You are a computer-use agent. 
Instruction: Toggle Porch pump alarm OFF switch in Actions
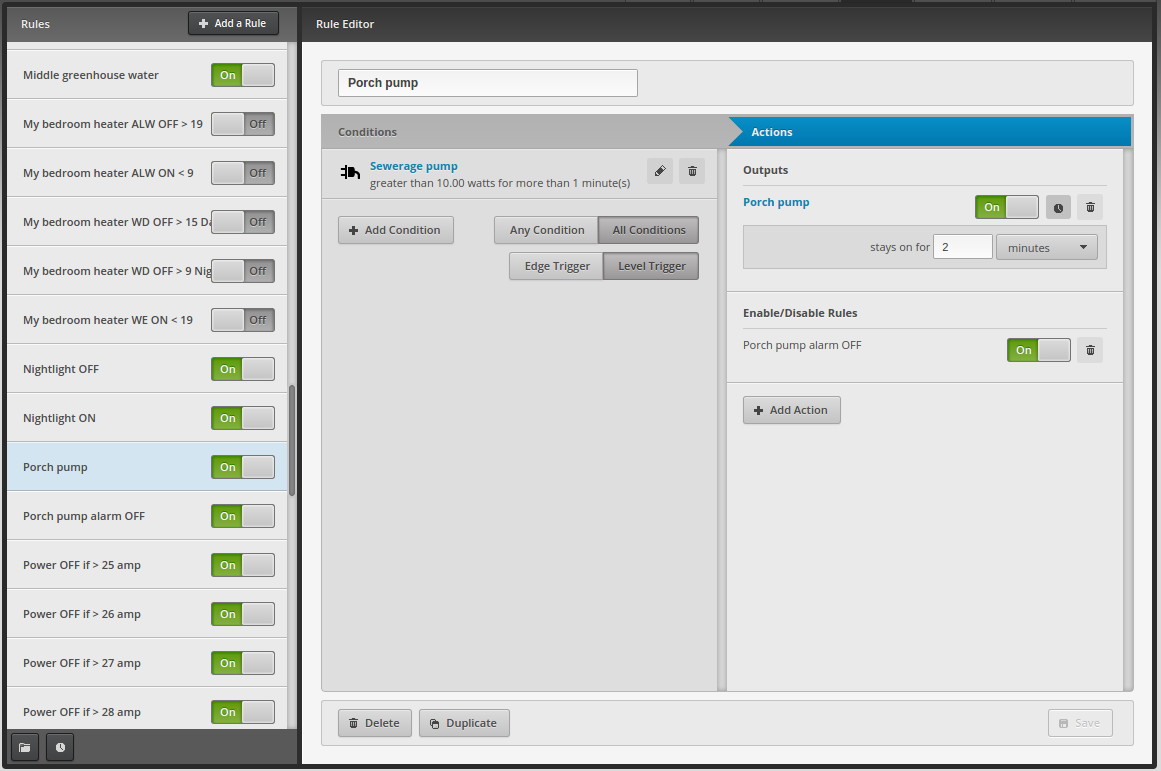[1039, 350]
